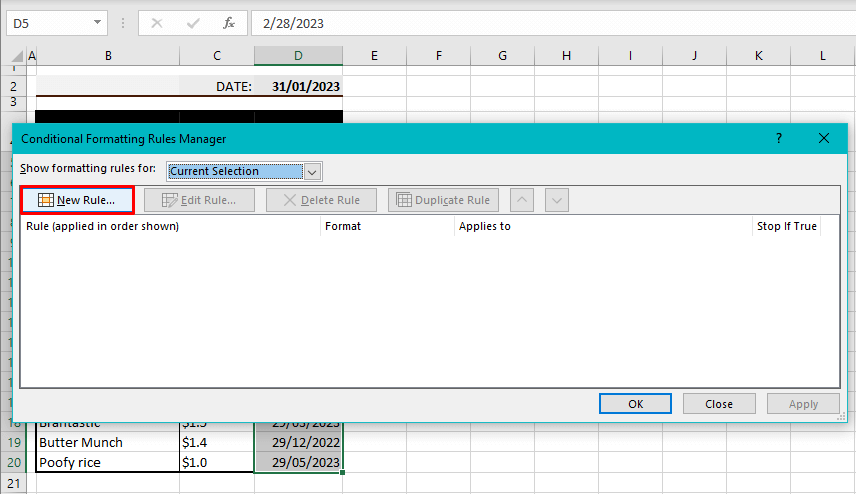Click the cell showing 31/01/2023
The image size is (856, 494).
click(x=298, y=86)
